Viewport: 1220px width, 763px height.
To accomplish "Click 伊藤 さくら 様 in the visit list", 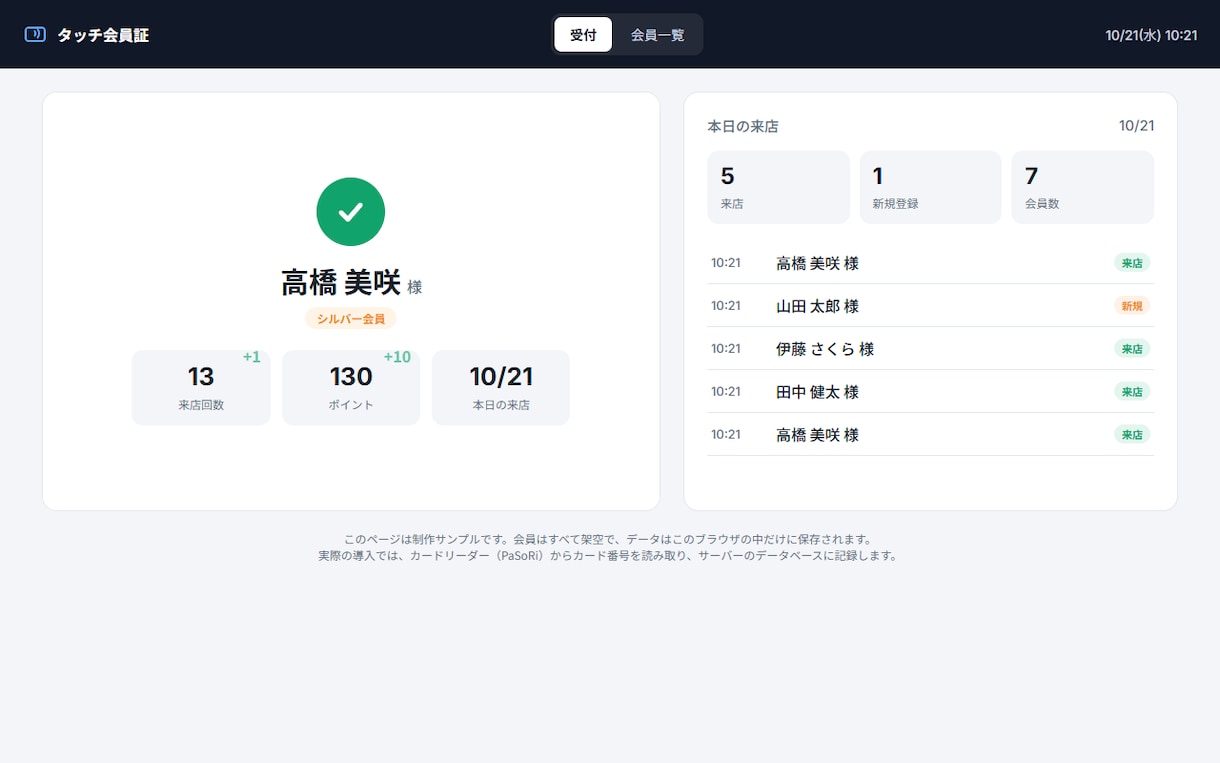I will coord(825,349).
